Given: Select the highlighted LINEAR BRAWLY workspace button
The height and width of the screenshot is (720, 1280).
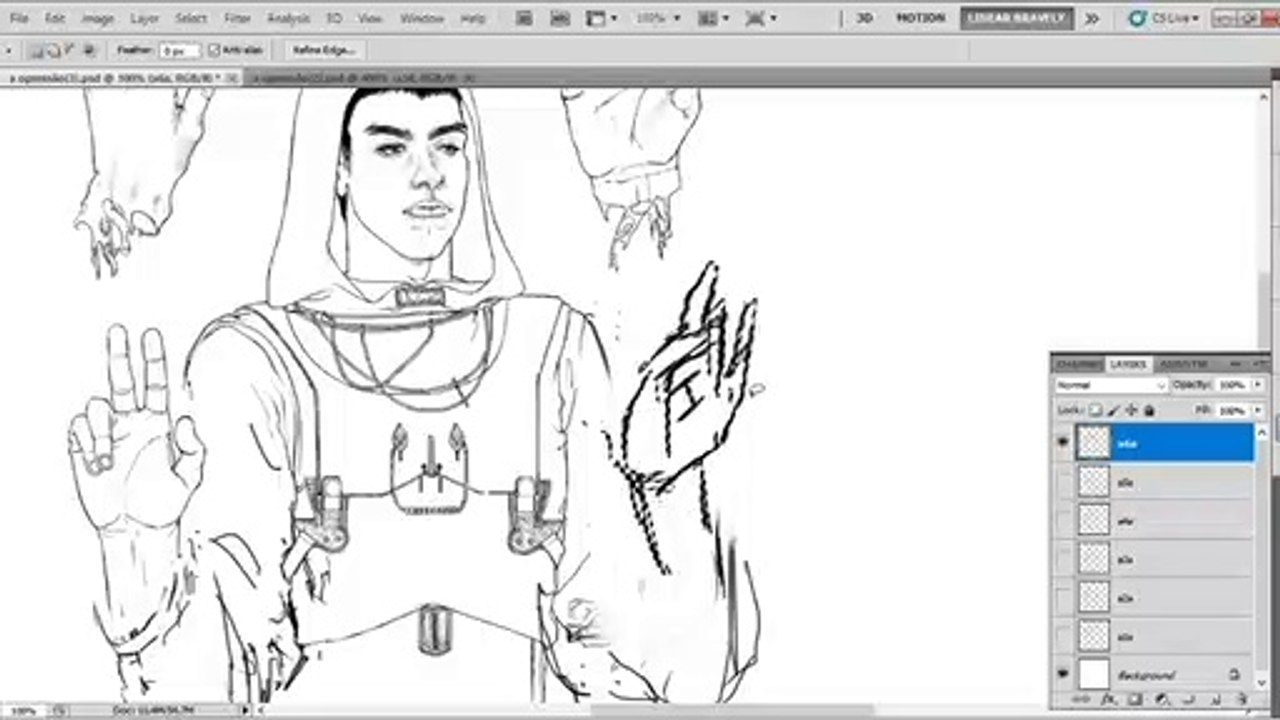Looking at the screenshot, I should 1017,18.
